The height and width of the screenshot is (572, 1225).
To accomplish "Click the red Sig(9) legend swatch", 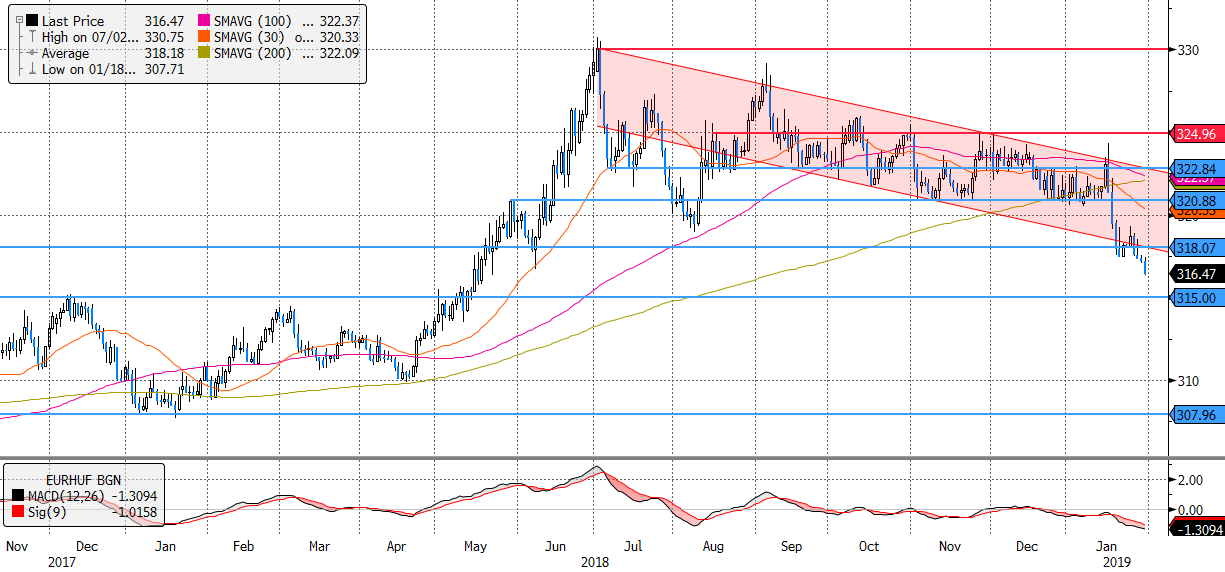I will [x=20, y=512].
